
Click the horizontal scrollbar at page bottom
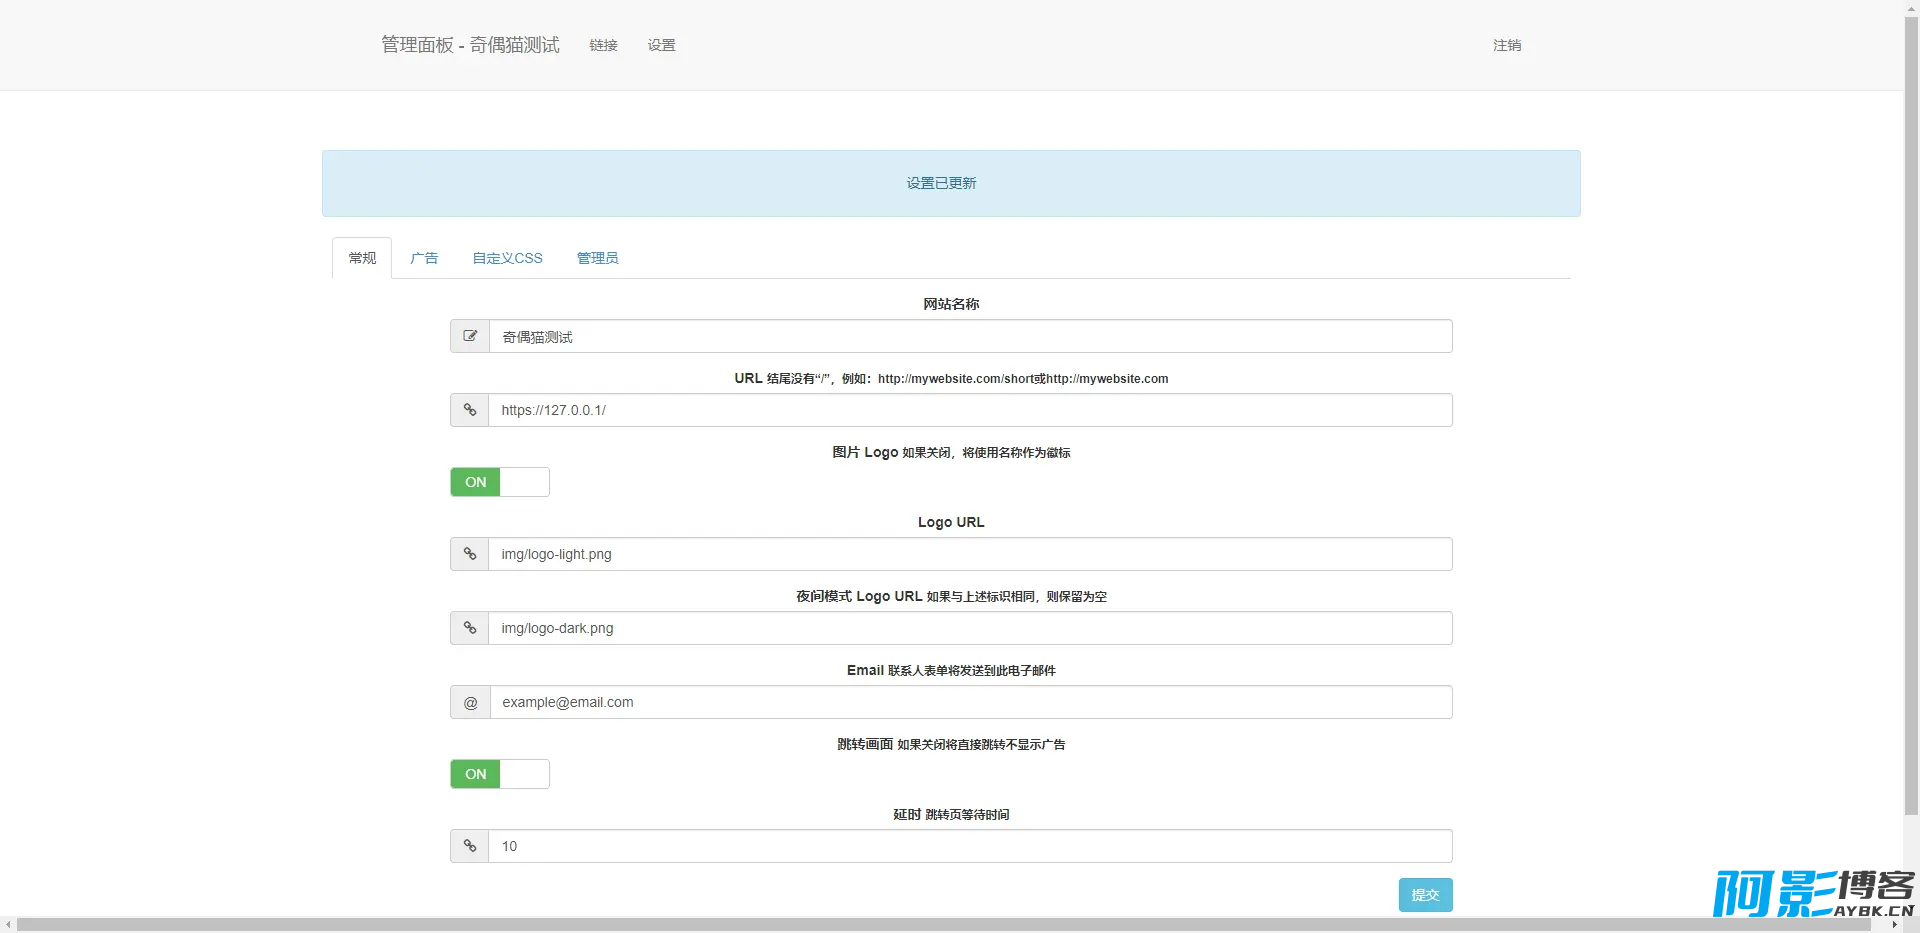[x=944, y=925]
